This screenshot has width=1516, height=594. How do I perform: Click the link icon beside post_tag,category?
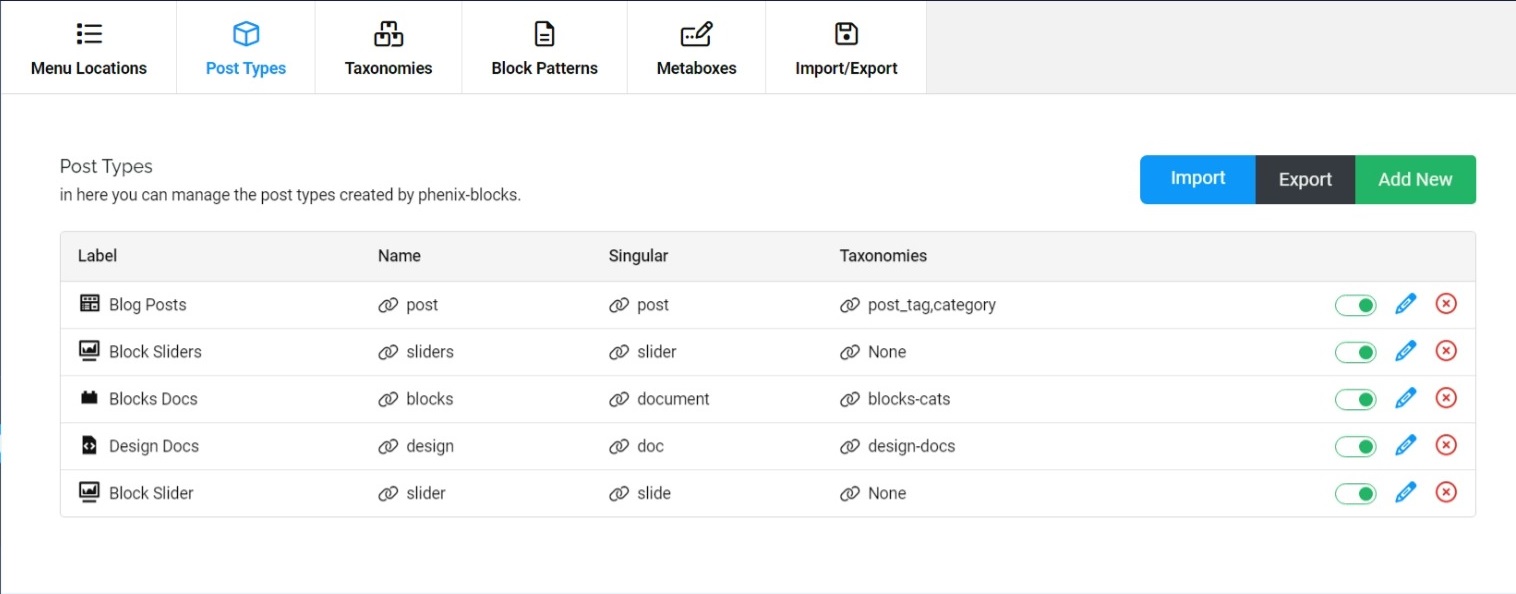(x=850, y=305)
